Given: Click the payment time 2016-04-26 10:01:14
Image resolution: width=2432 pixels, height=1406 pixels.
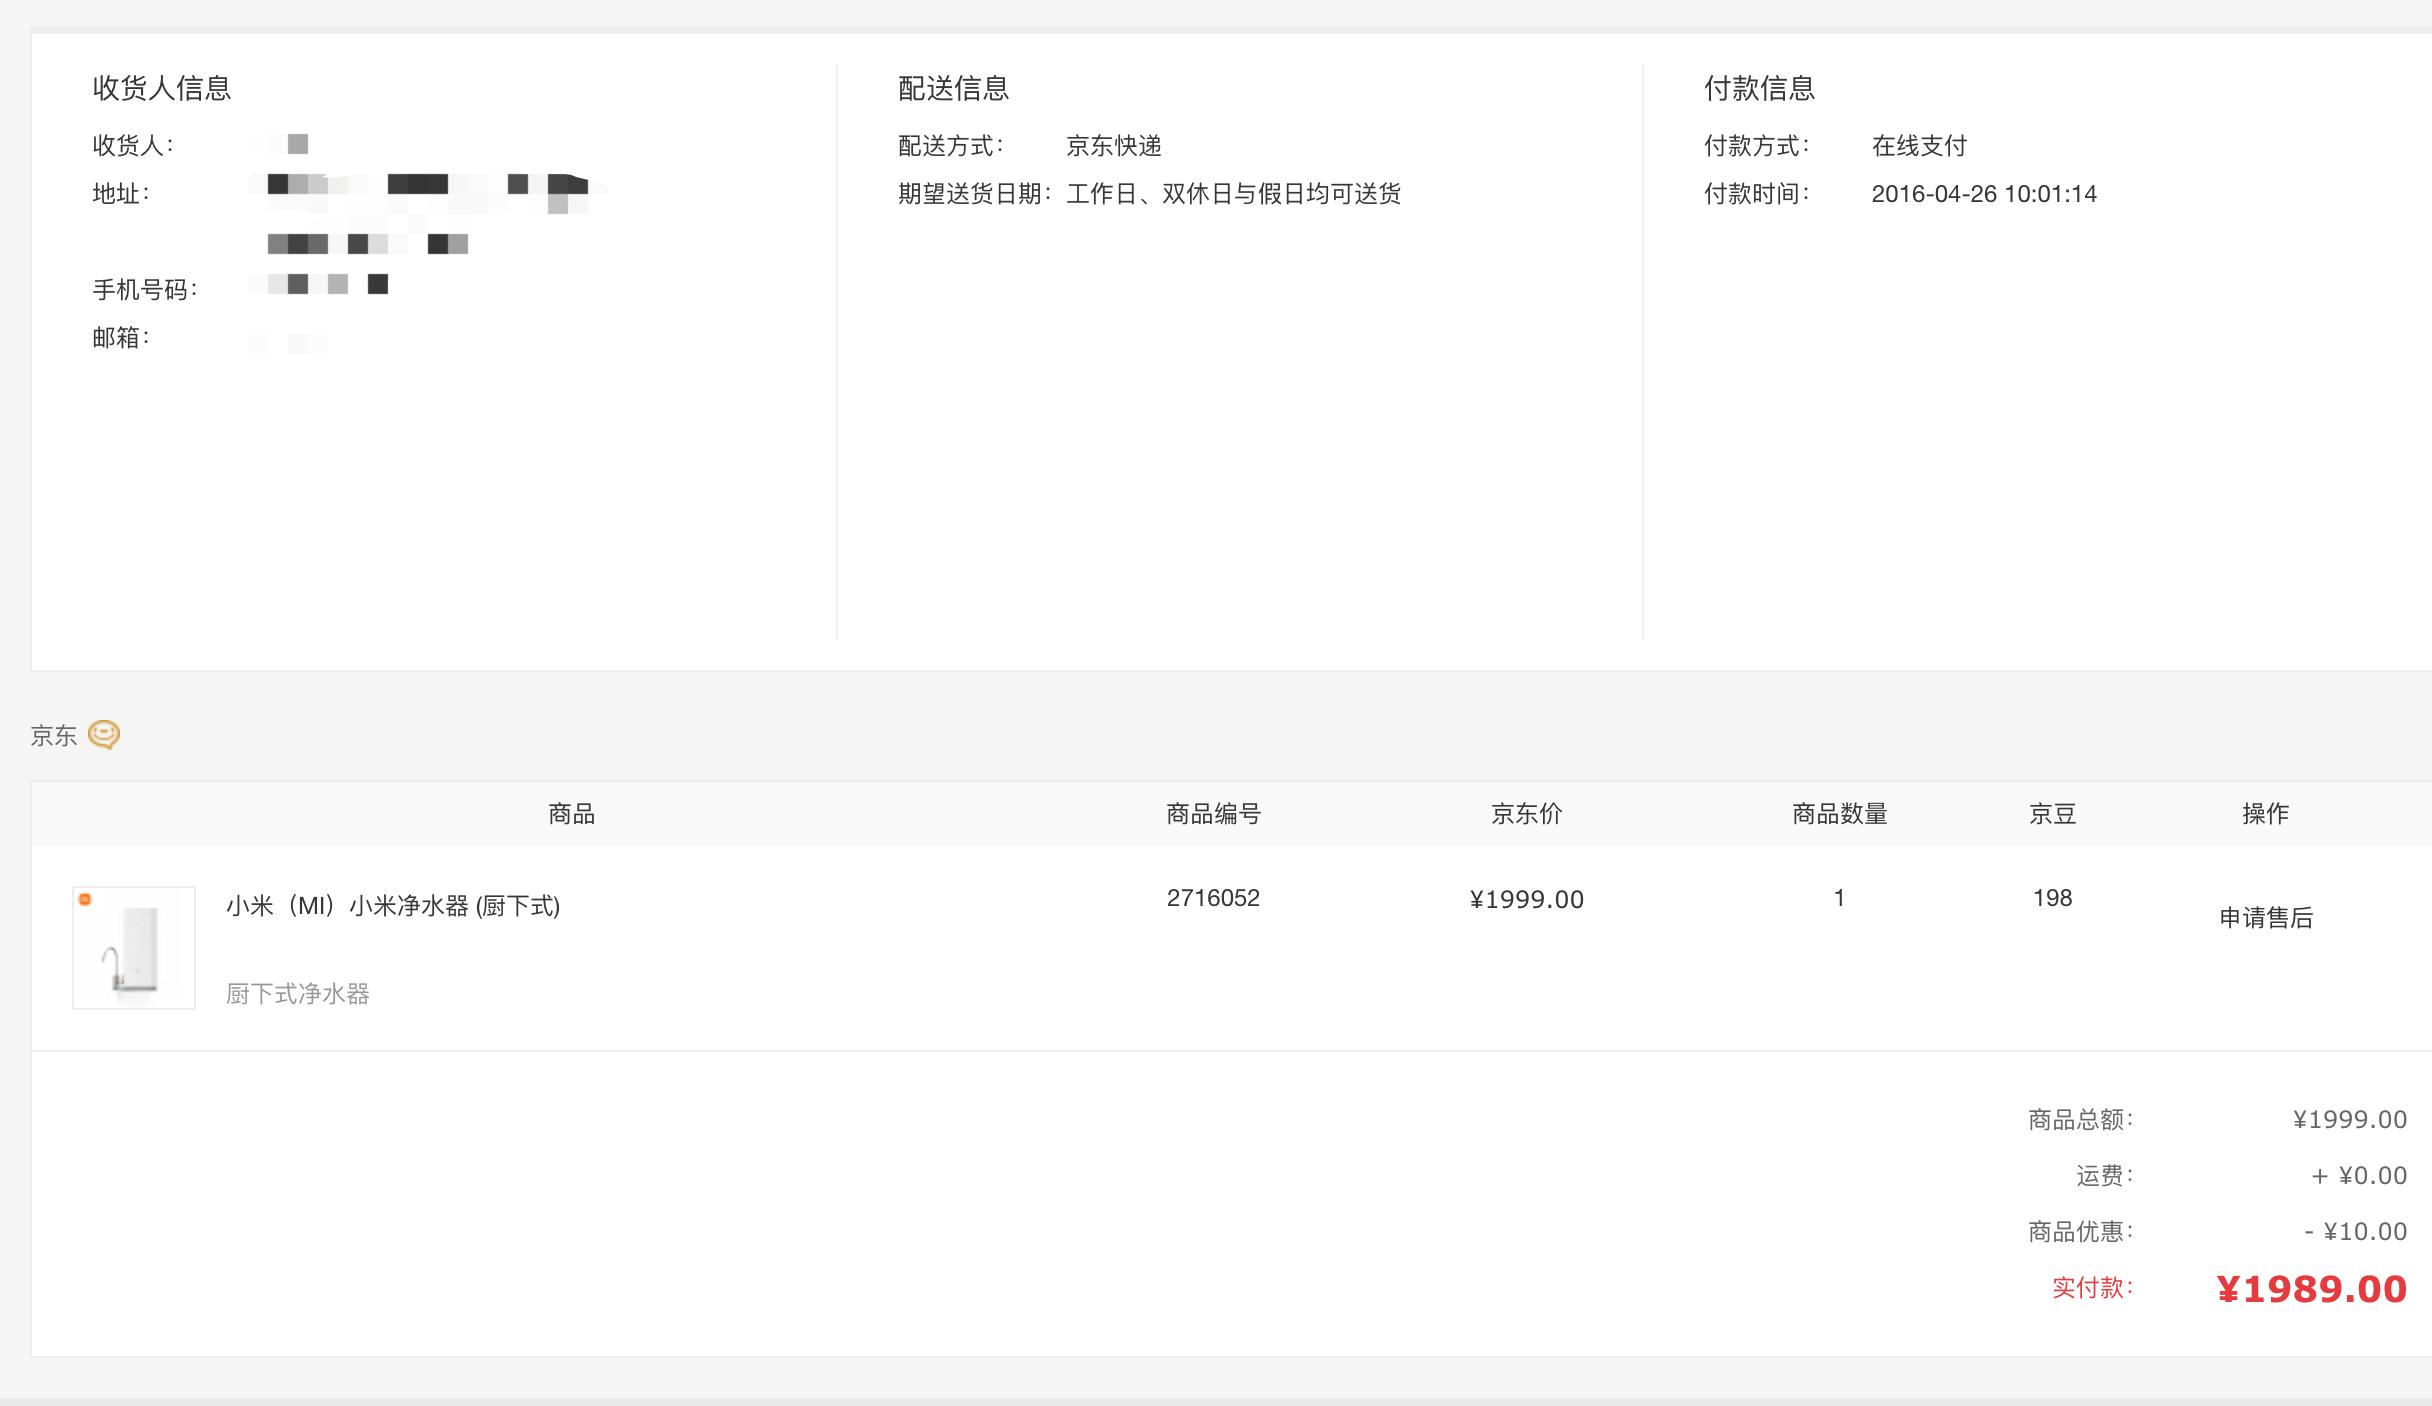Looking at the screenshot, I should [x=1984, y=194].
